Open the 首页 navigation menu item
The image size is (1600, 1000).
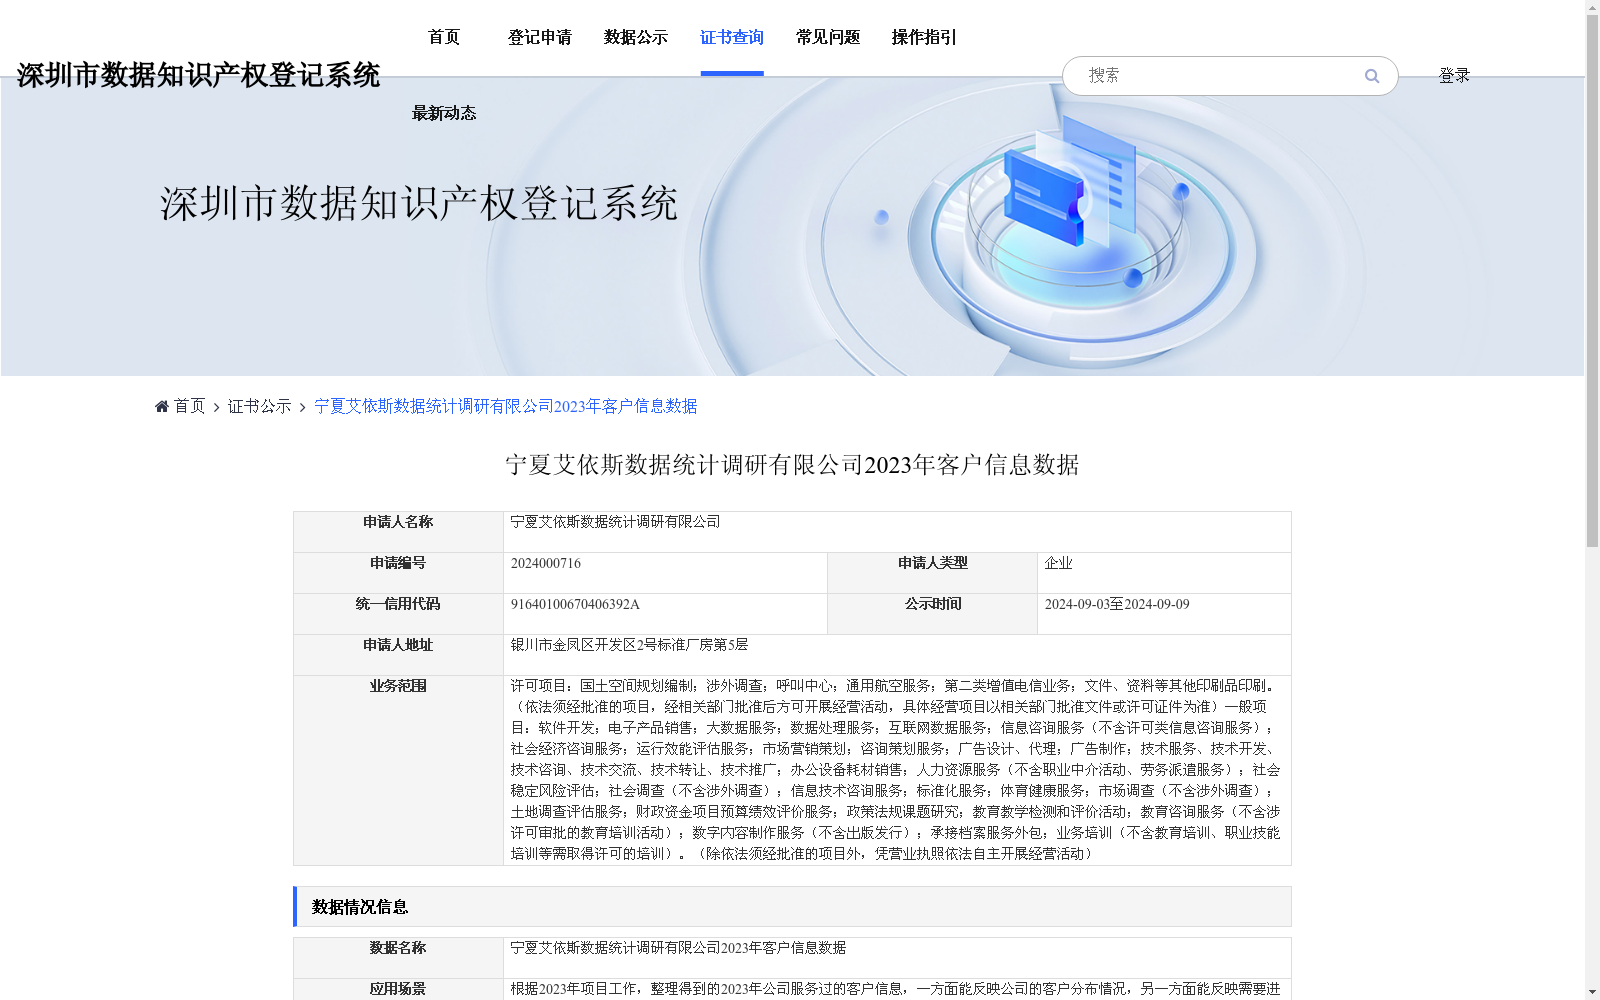(444, 37)
